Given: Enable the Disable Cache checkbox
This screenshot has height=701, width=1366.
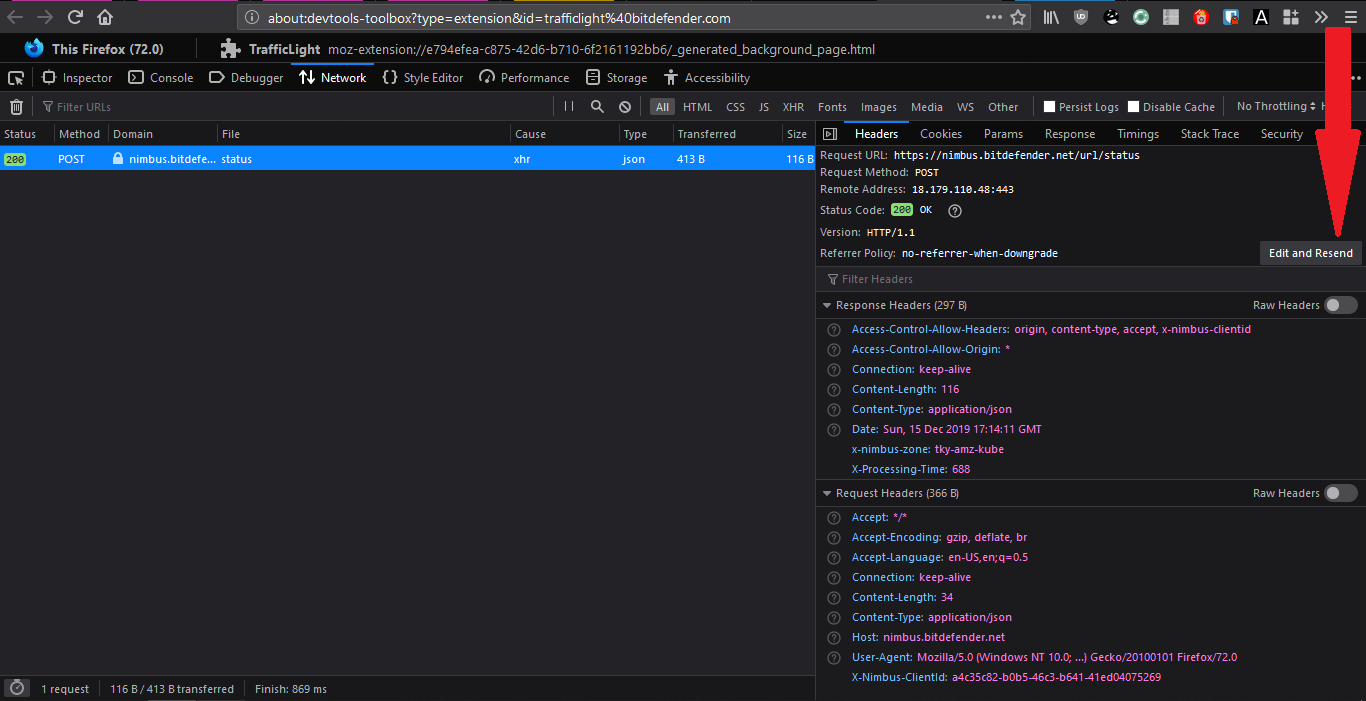Looking at the screenshot, I should pos(1133,107).
